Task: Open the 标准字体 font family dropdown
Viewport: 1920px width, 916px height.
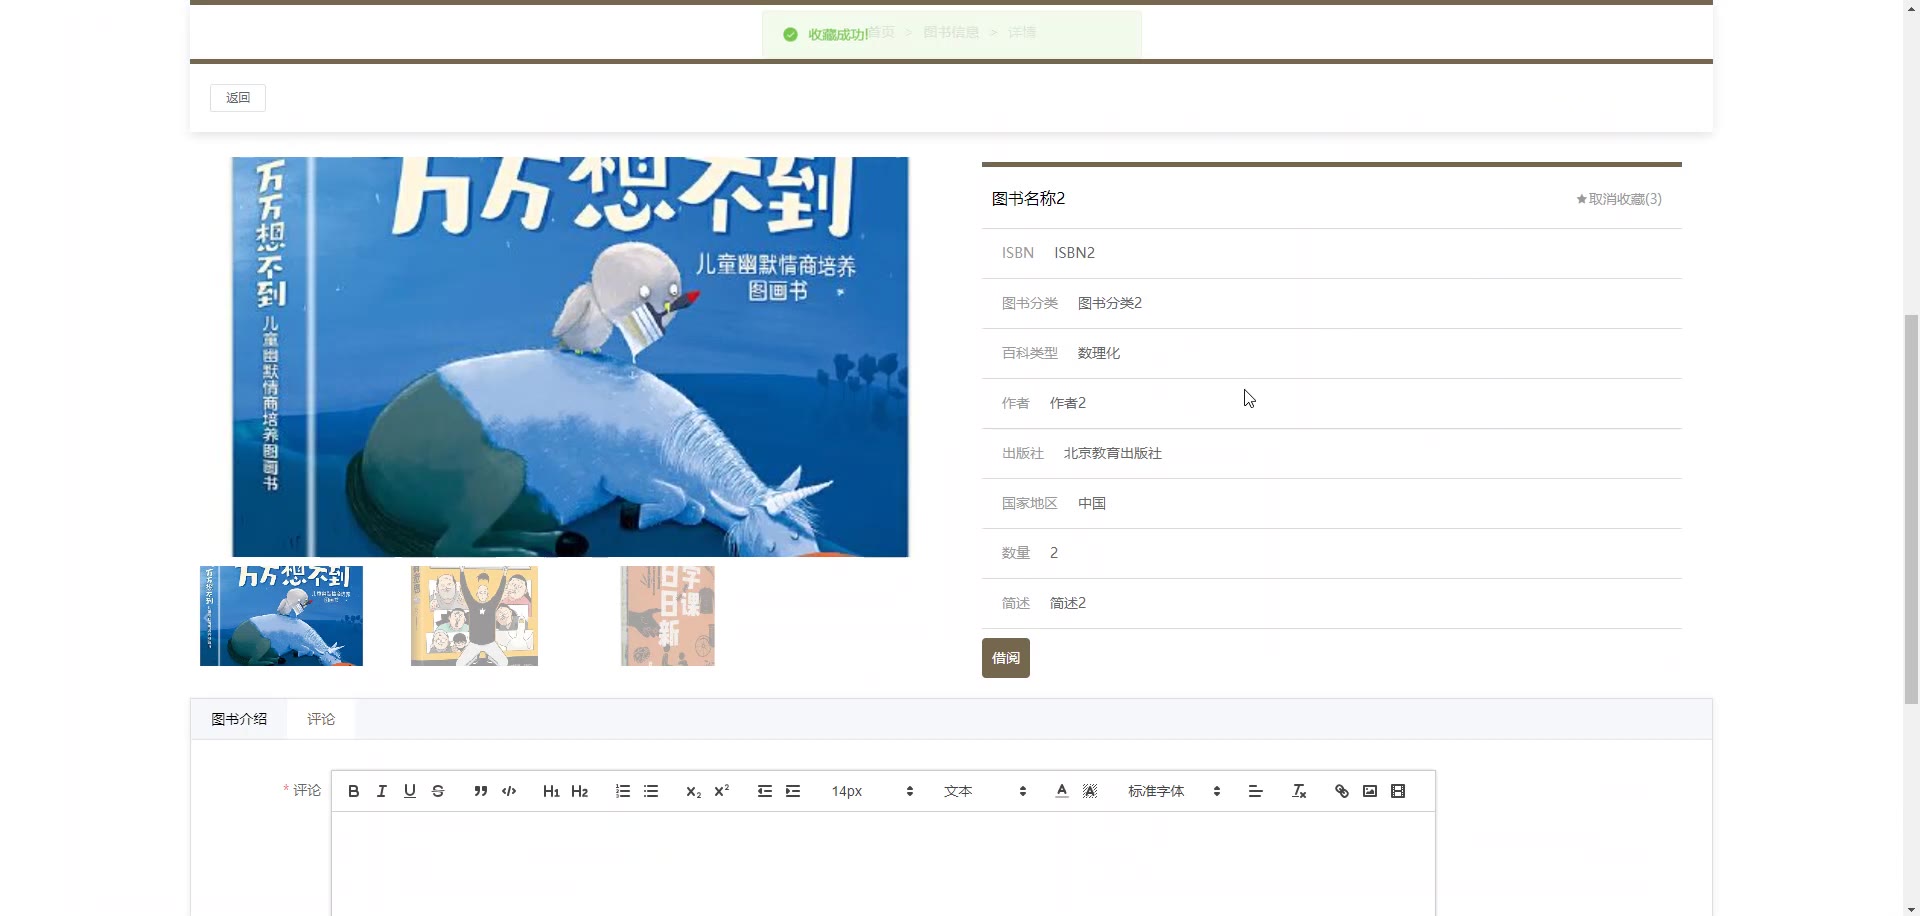Action: tap(1174, 791)
